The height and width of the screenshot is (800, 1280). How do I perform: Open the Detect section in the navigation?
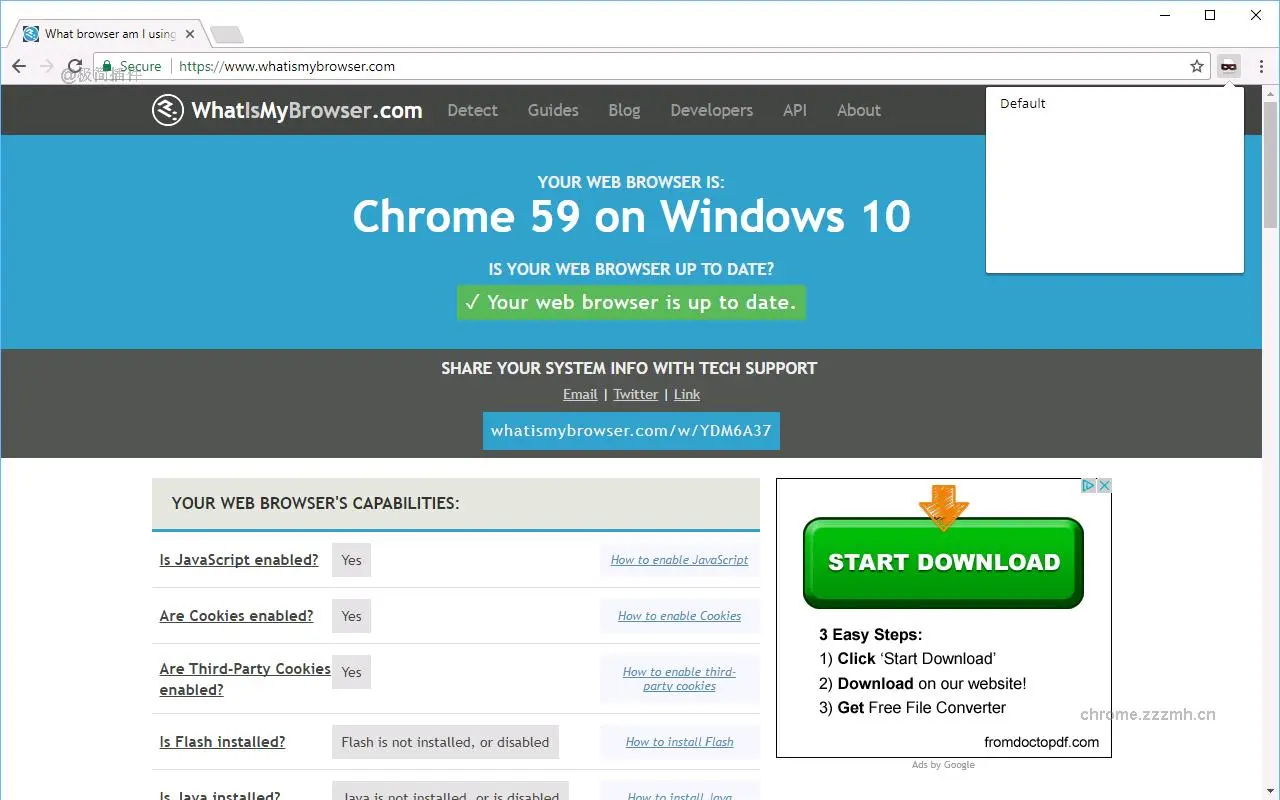tap(472, 110)
